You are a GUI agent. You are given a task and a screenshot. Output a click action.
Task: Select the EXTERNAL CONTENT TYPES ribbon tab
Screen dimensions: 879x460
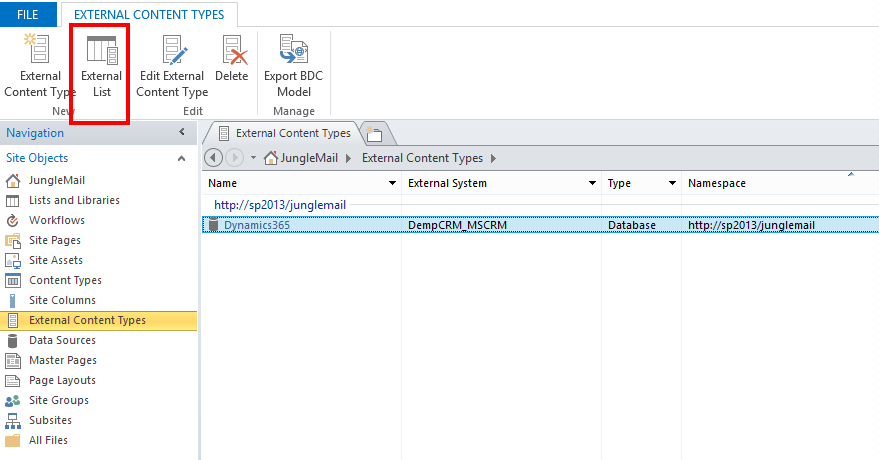pos(149,15)
